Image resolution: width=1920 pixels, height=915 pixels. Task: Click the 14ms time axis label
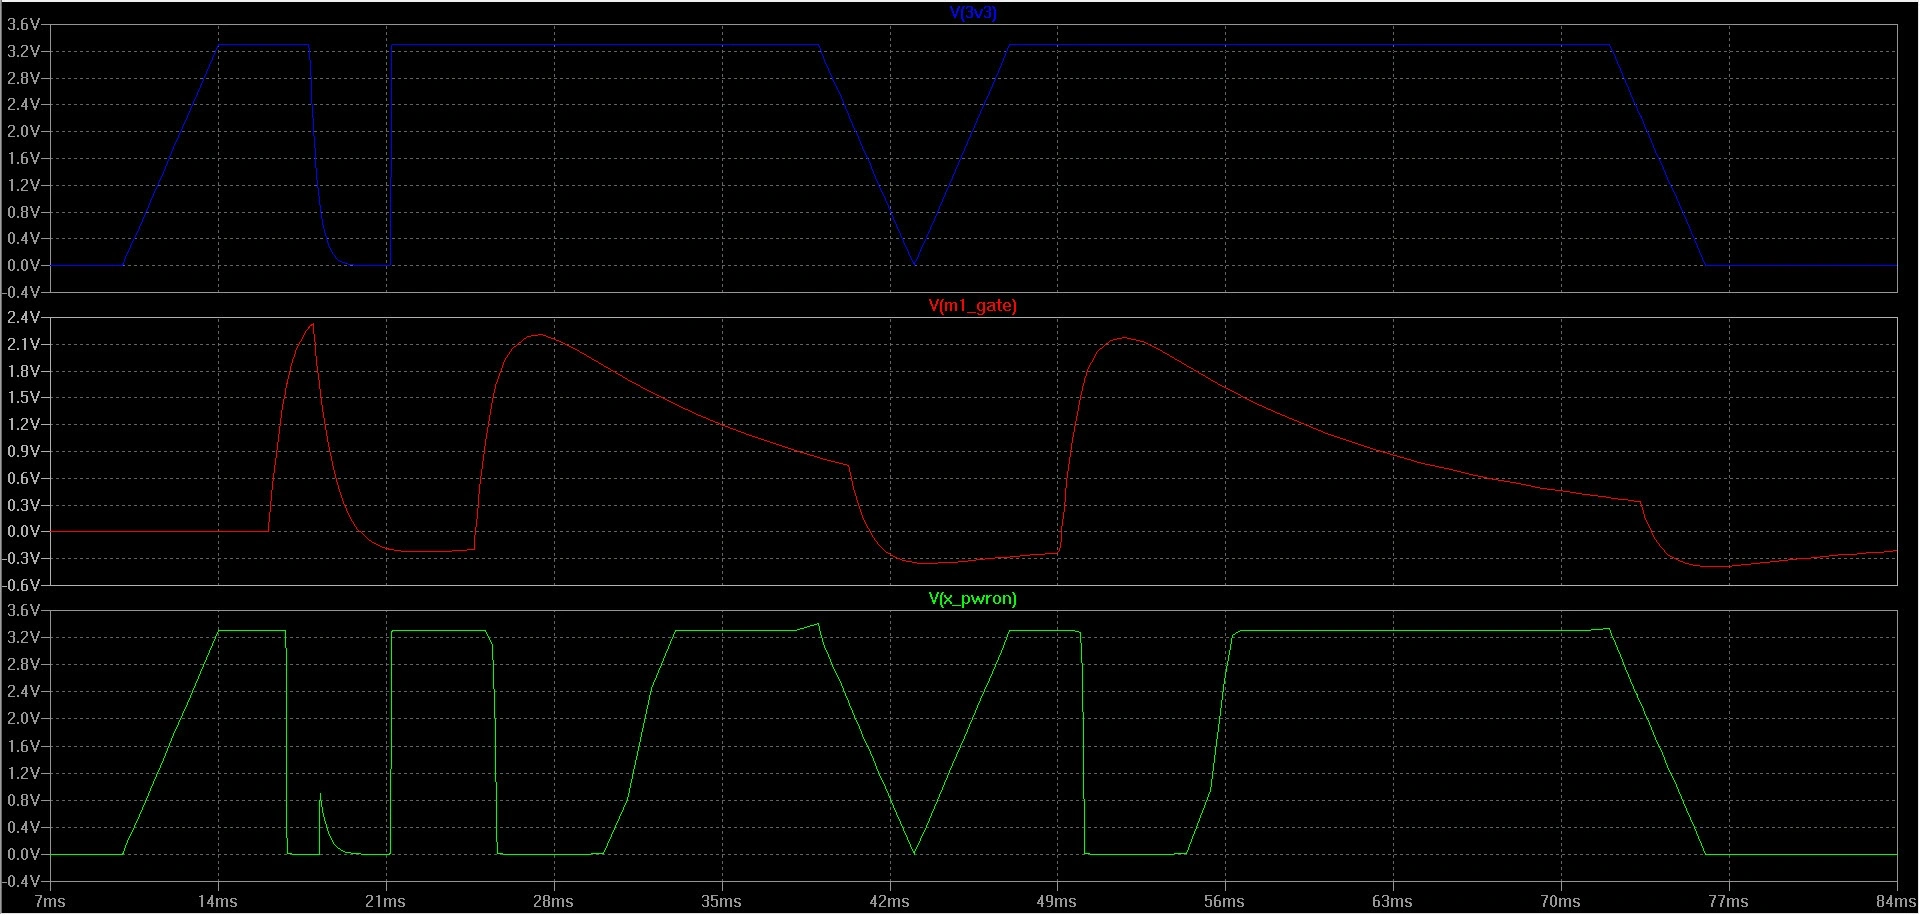coord(217,902)
